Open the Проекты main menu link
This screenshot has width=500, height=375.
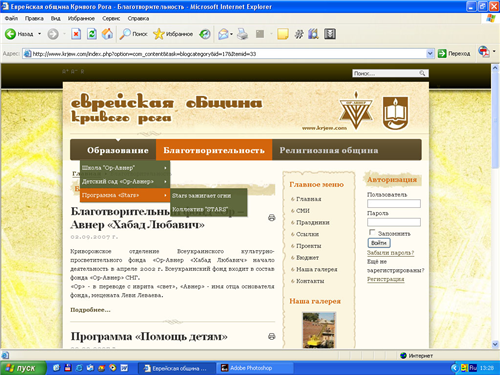309,246
